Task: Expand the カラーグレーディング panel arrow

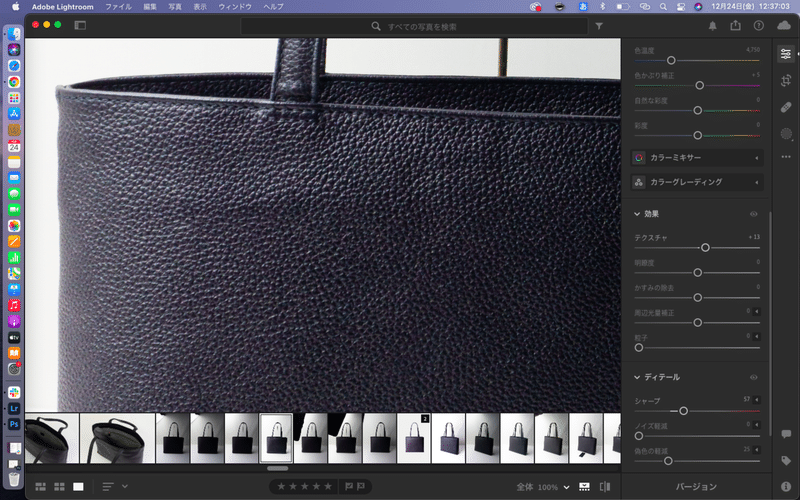Action: tap(757, 183)
